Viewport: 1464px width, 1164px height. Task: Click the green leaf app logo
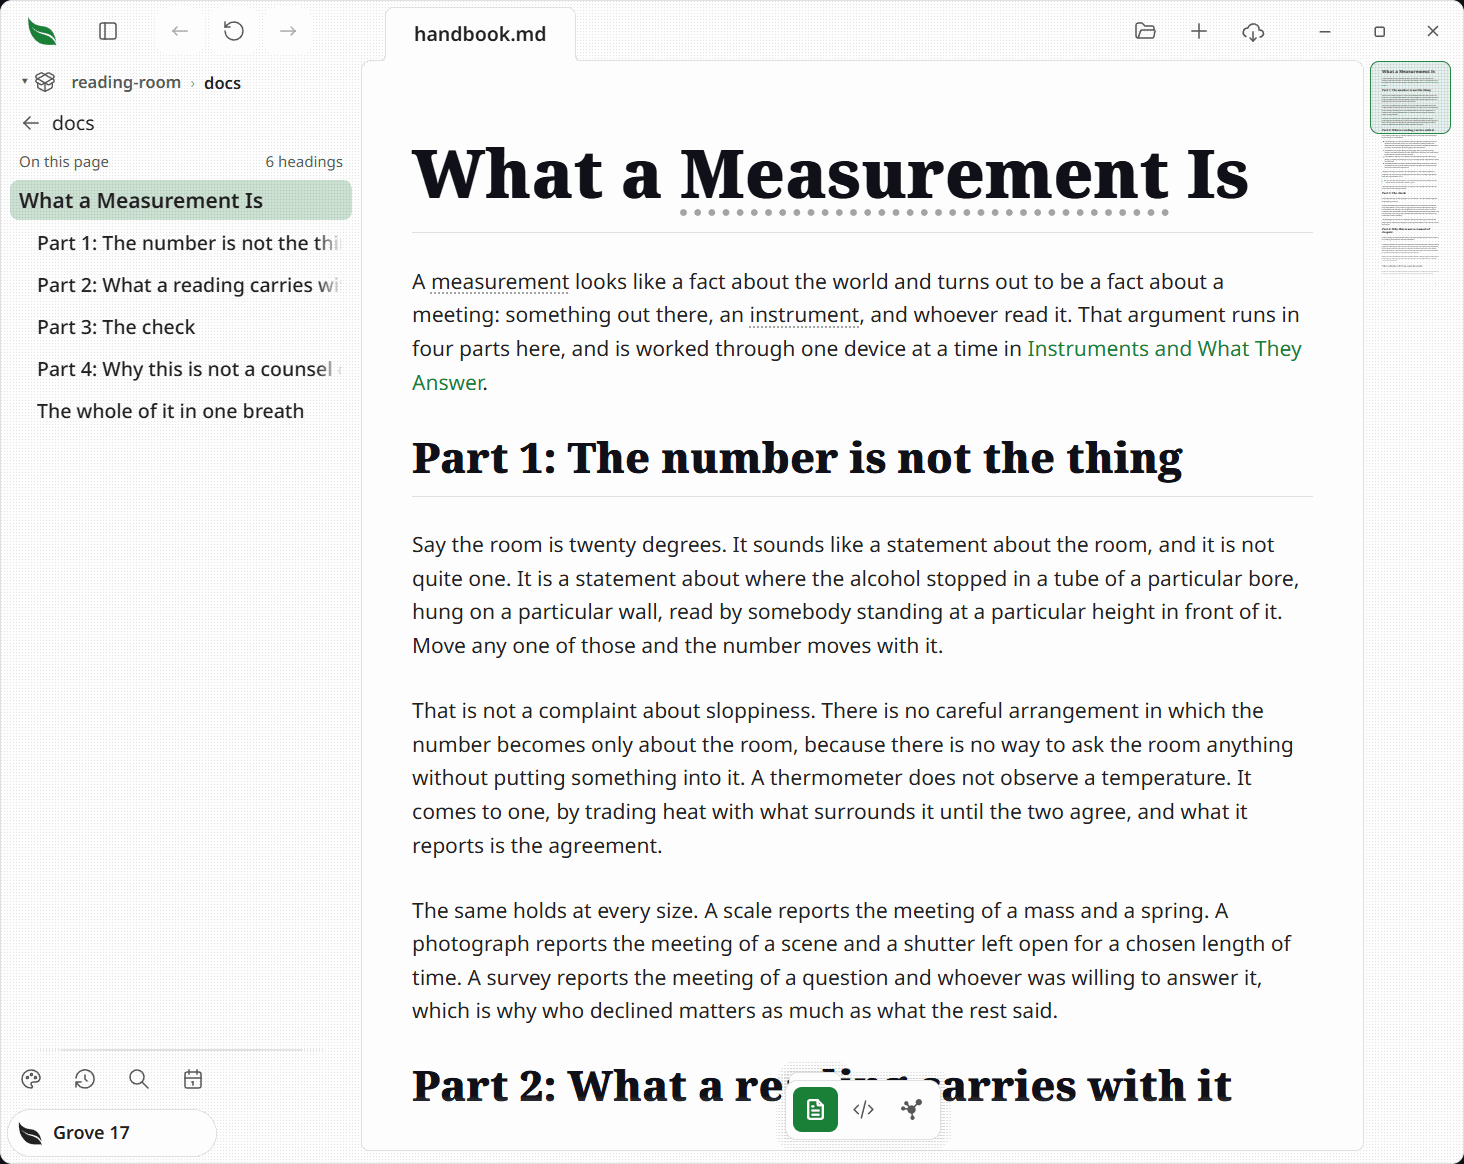(x=42, y=32)
